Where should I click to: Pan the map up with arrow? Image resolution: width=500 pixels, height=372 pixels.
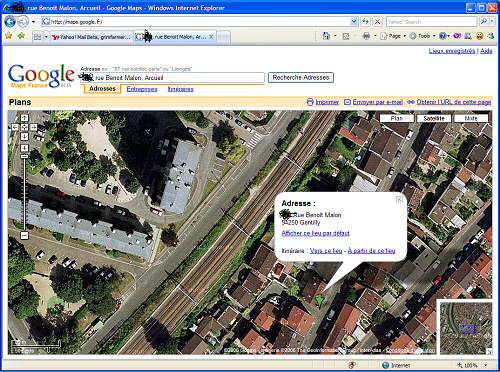coord(24,118)
